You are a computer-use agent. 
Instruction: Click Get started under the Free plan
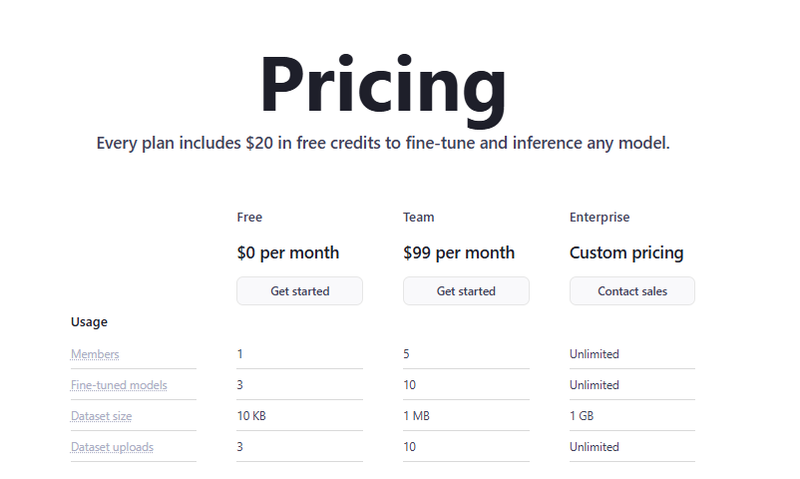299,291
